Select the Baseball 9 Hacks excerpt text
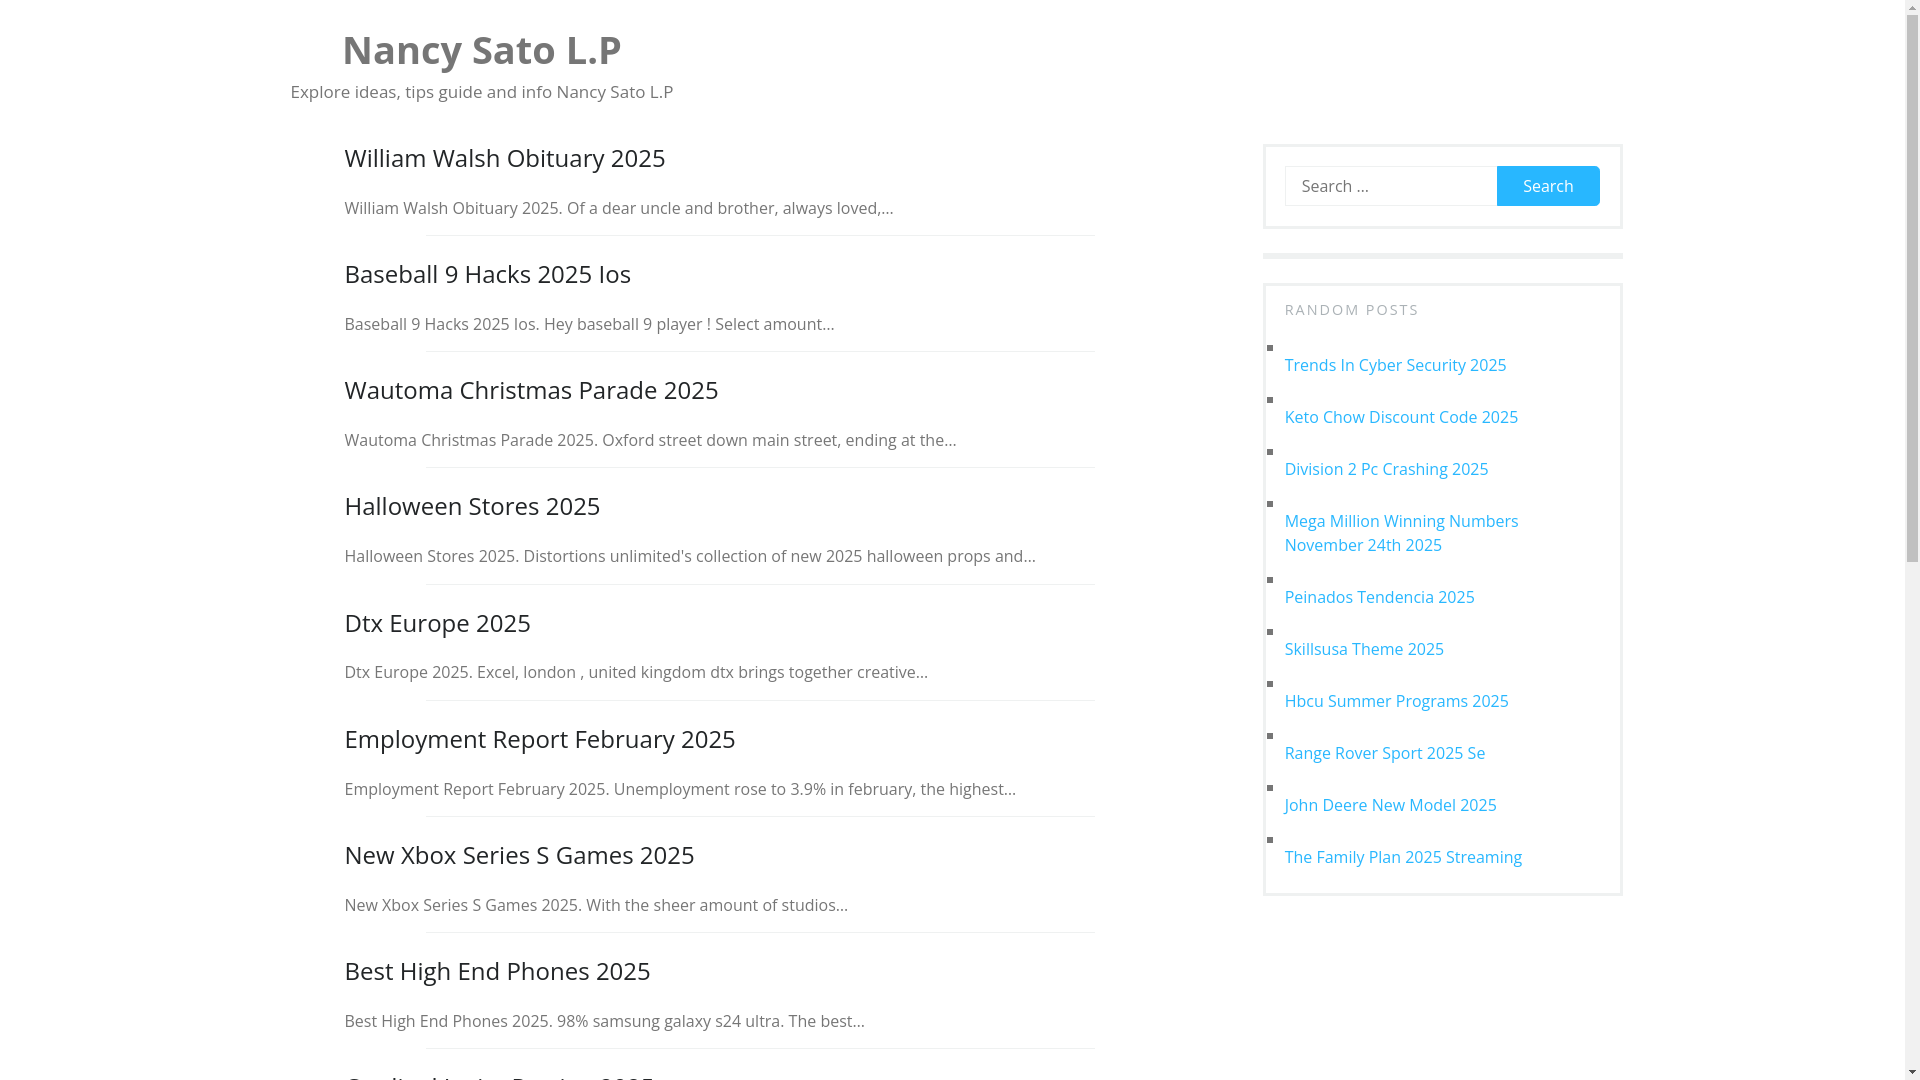This screenshot has width=1920, height=1080. pos(589,324)
